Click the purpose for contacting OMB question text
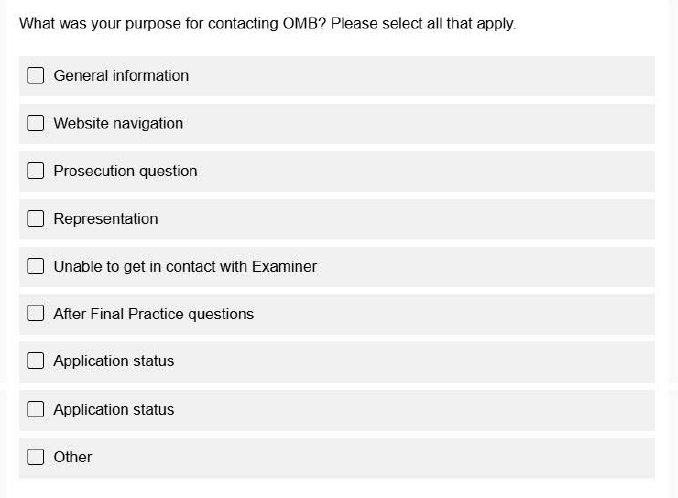The image size is (678, 498). 268,22
